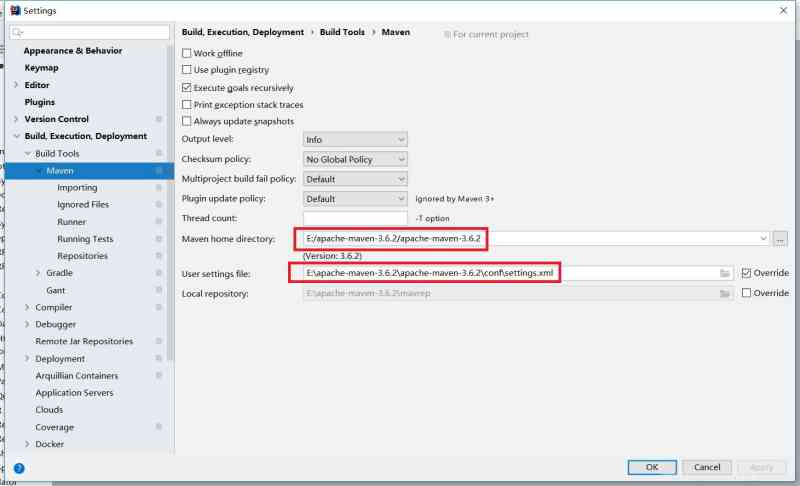This screenshot has height=486, width=800.
Task: Click the folder icon in the Local repository field
Action: (x=724, y=293)
